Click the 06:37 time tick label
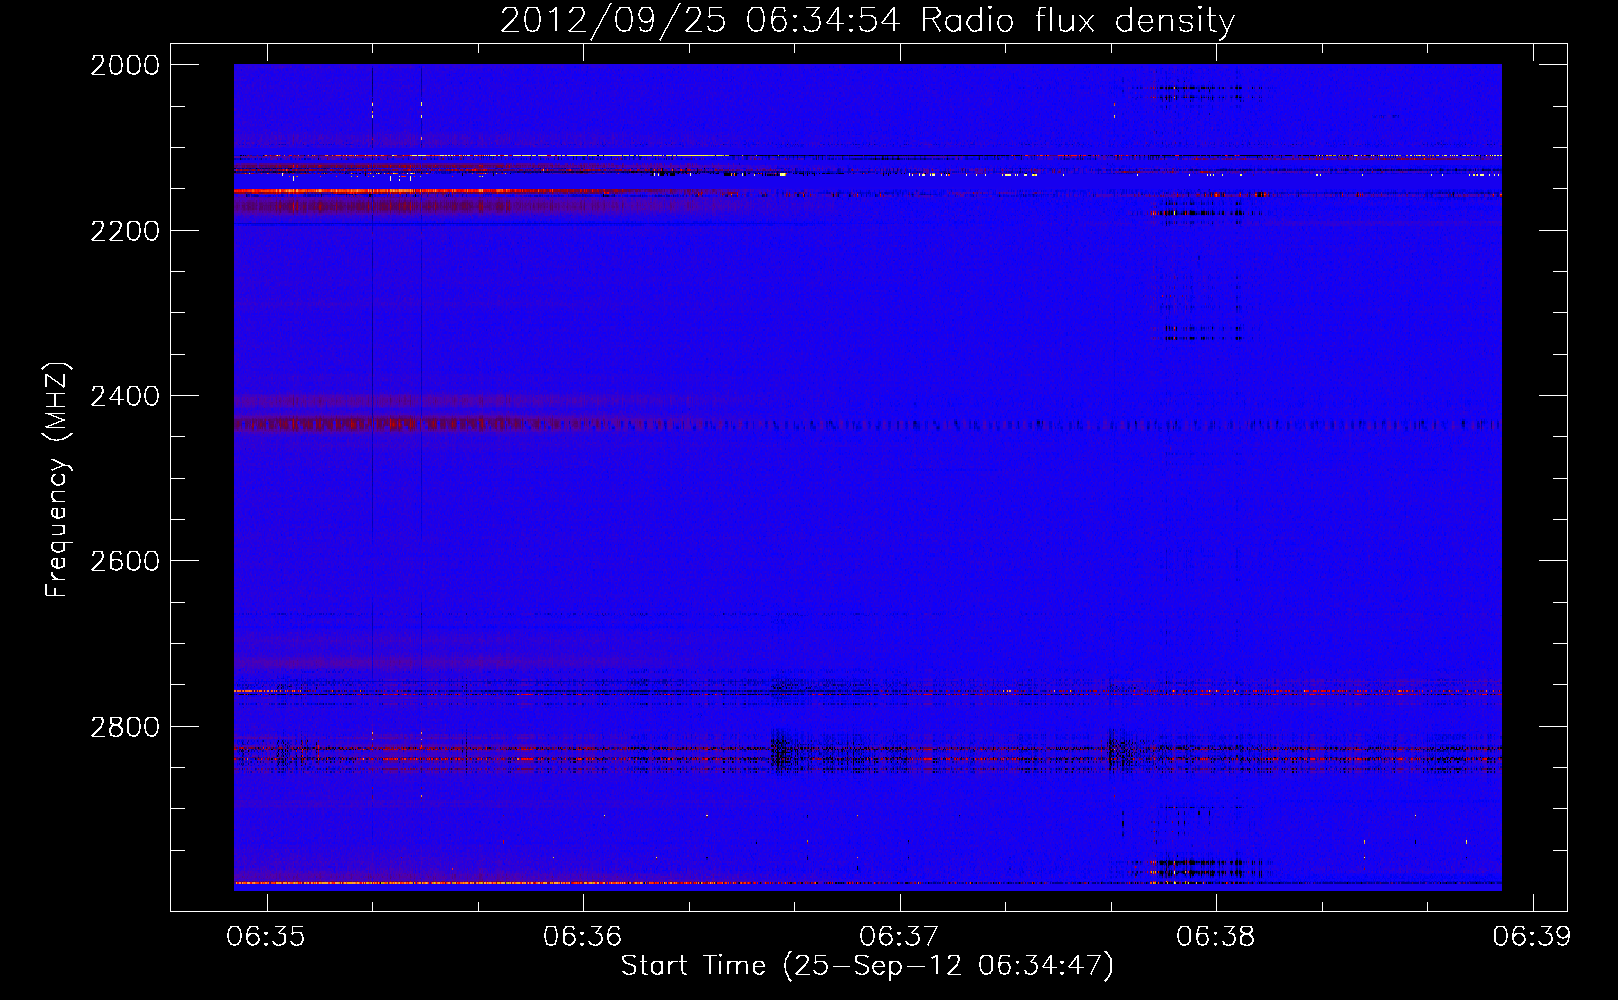This screenshot has height=1000, width=1618. (x=899, y=937)
